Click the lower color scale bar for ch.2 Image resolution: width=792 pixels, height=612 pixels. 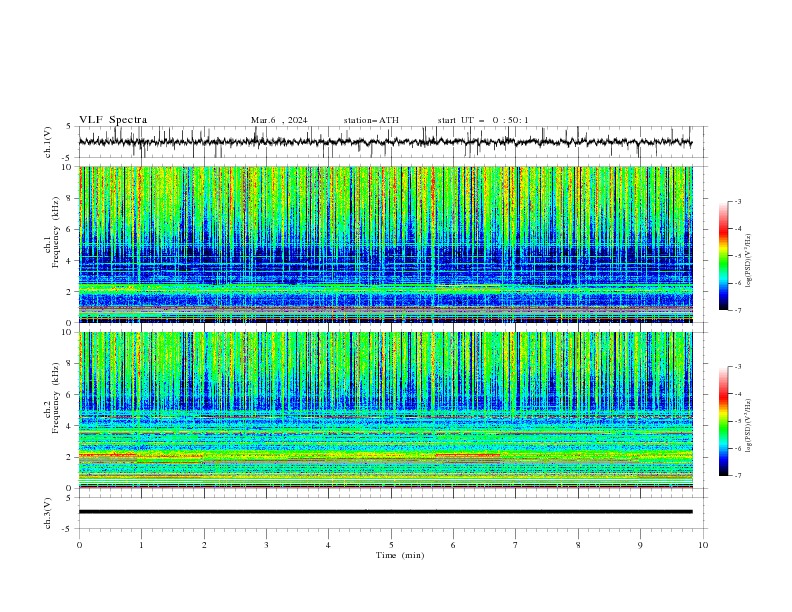(723, 421)
